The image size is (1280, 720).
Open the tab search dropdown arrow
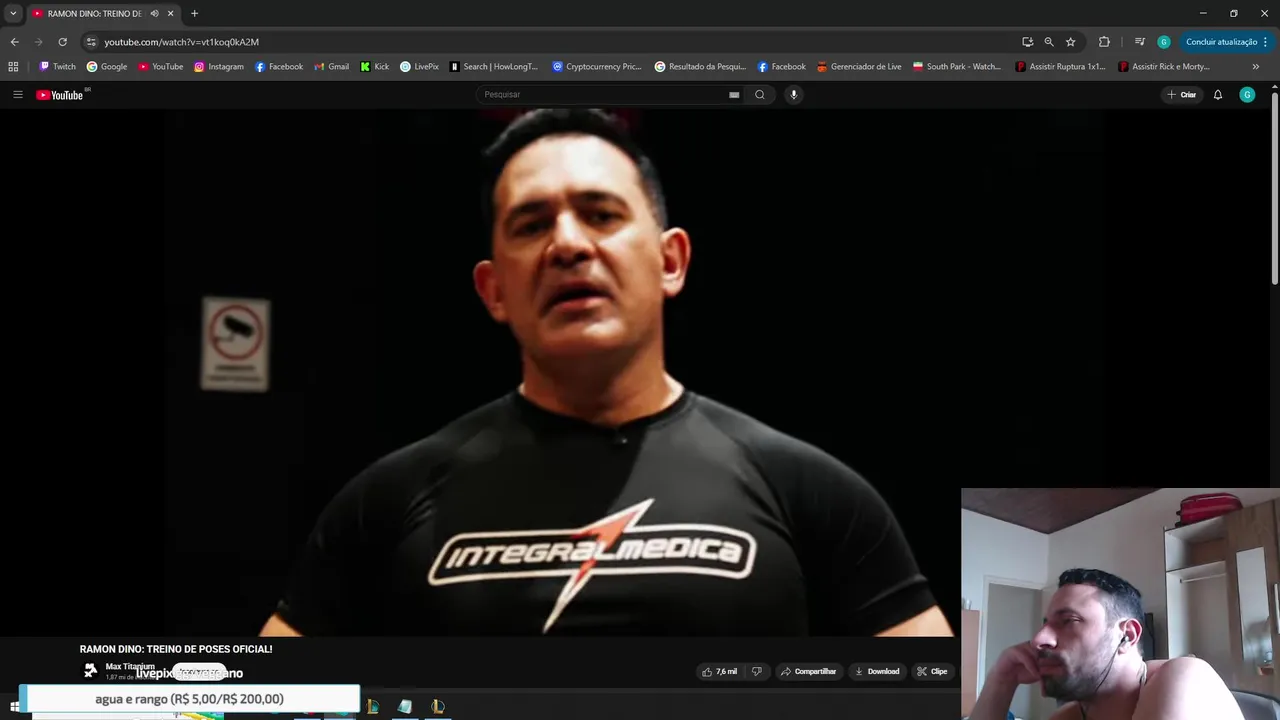[13, 14]
